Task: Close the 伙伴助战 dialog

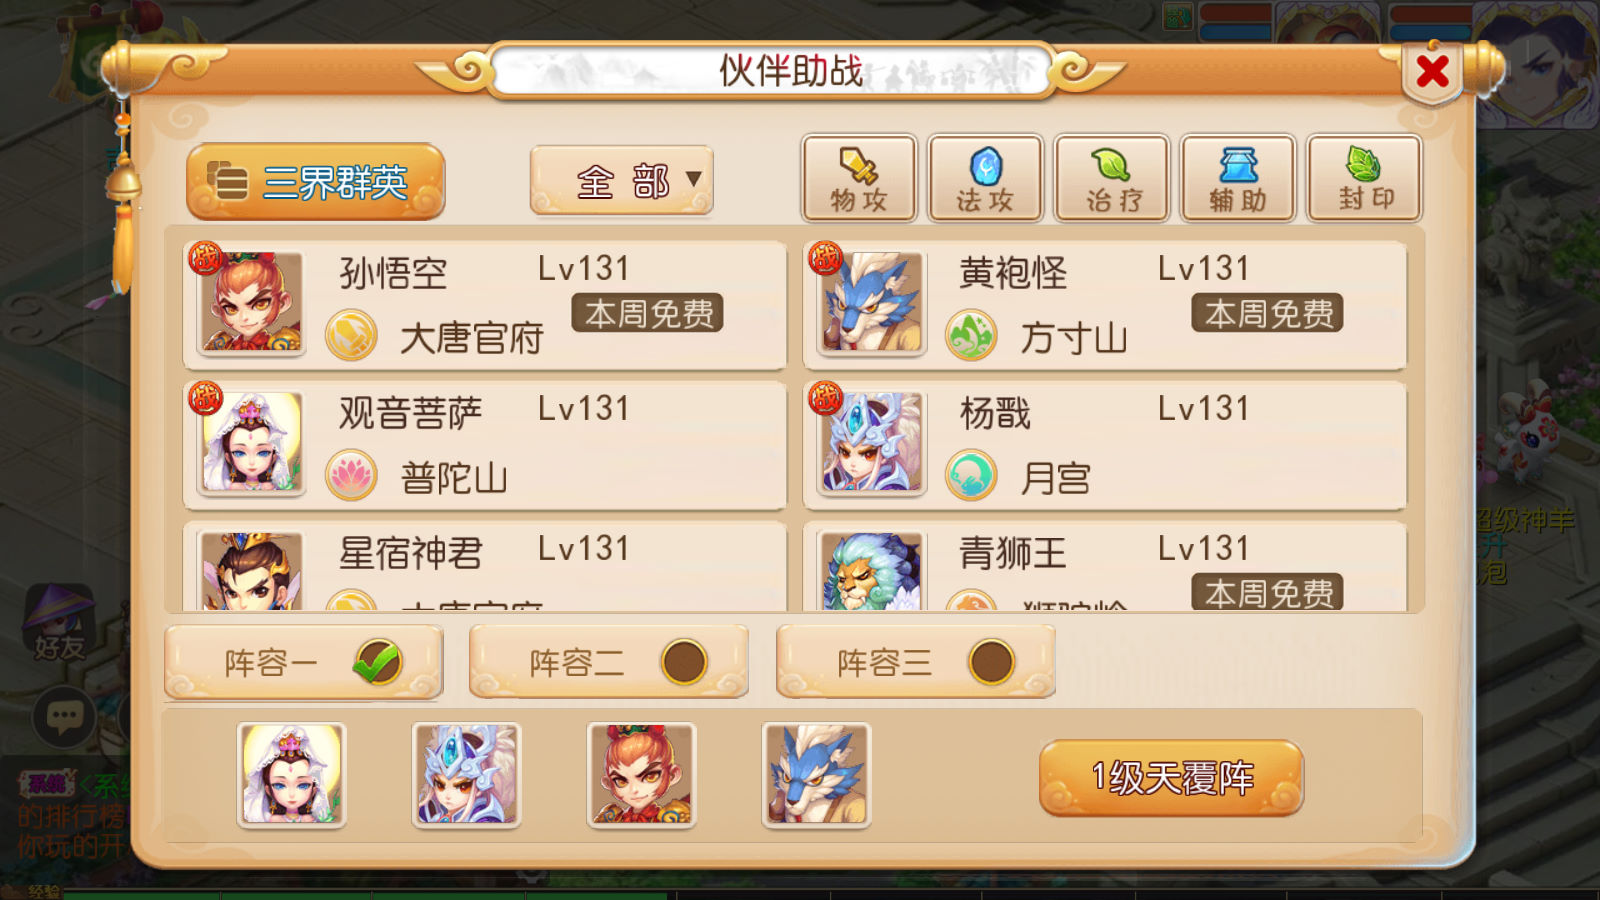Action: coord(1433,71)
